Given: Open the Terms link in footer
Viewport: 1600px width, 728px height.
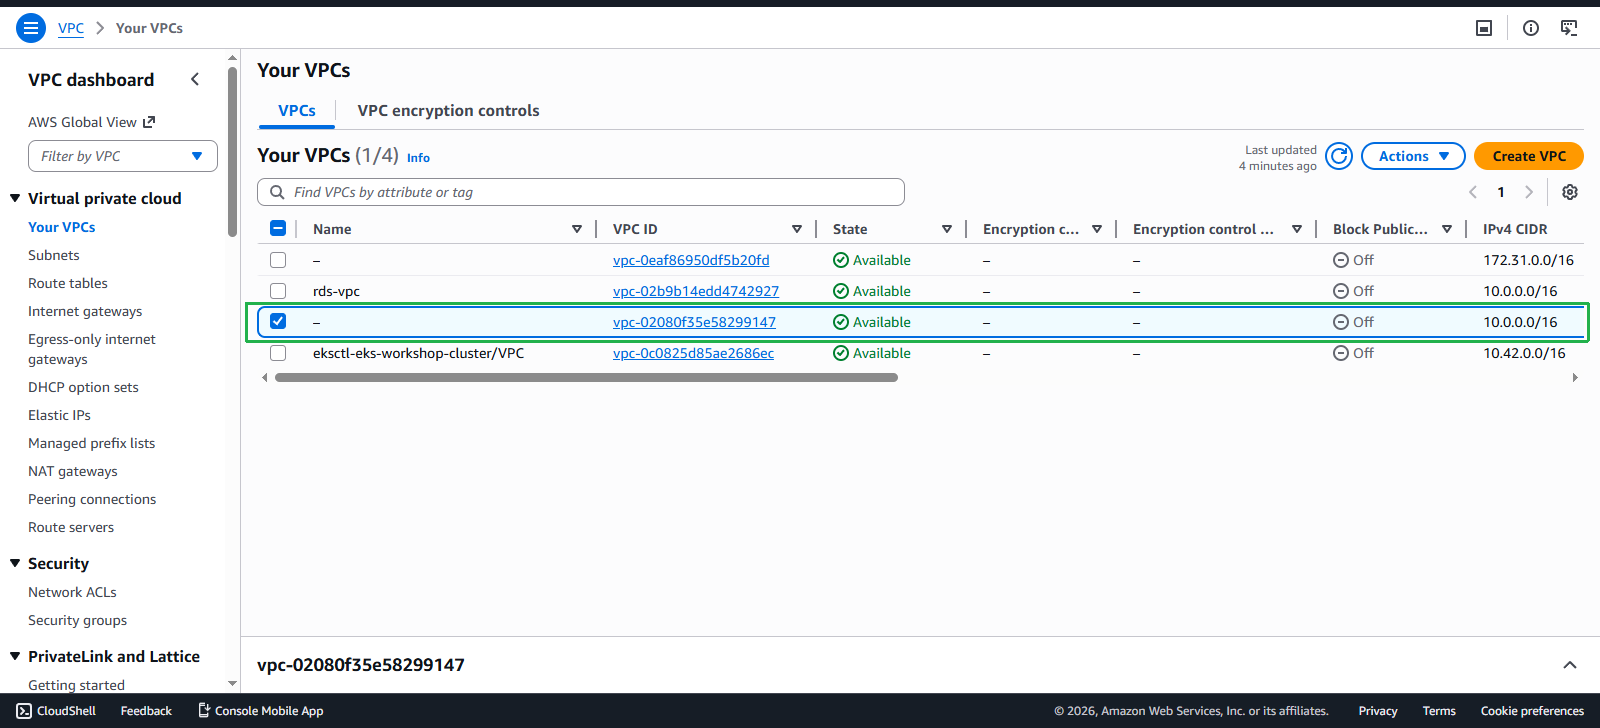Looking at the screenshot, I should coord(1439,711).
